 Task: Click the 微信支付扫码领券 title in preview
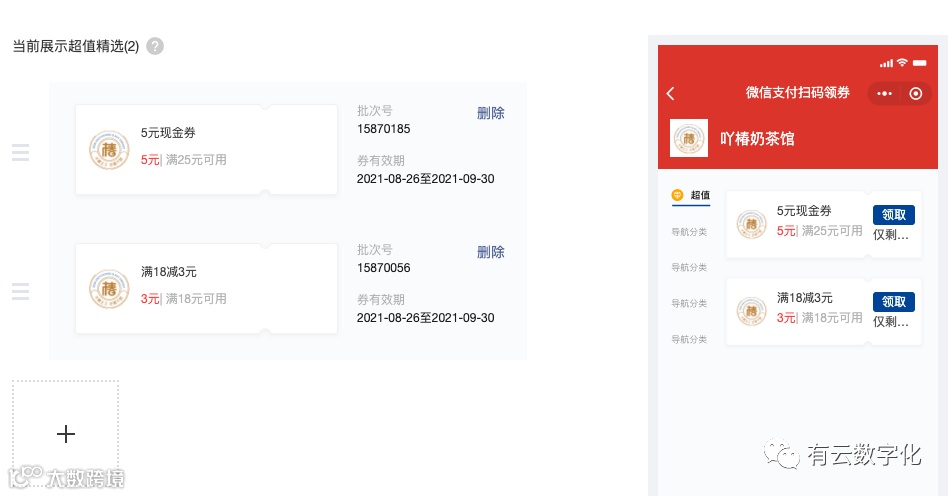point(798,93)
